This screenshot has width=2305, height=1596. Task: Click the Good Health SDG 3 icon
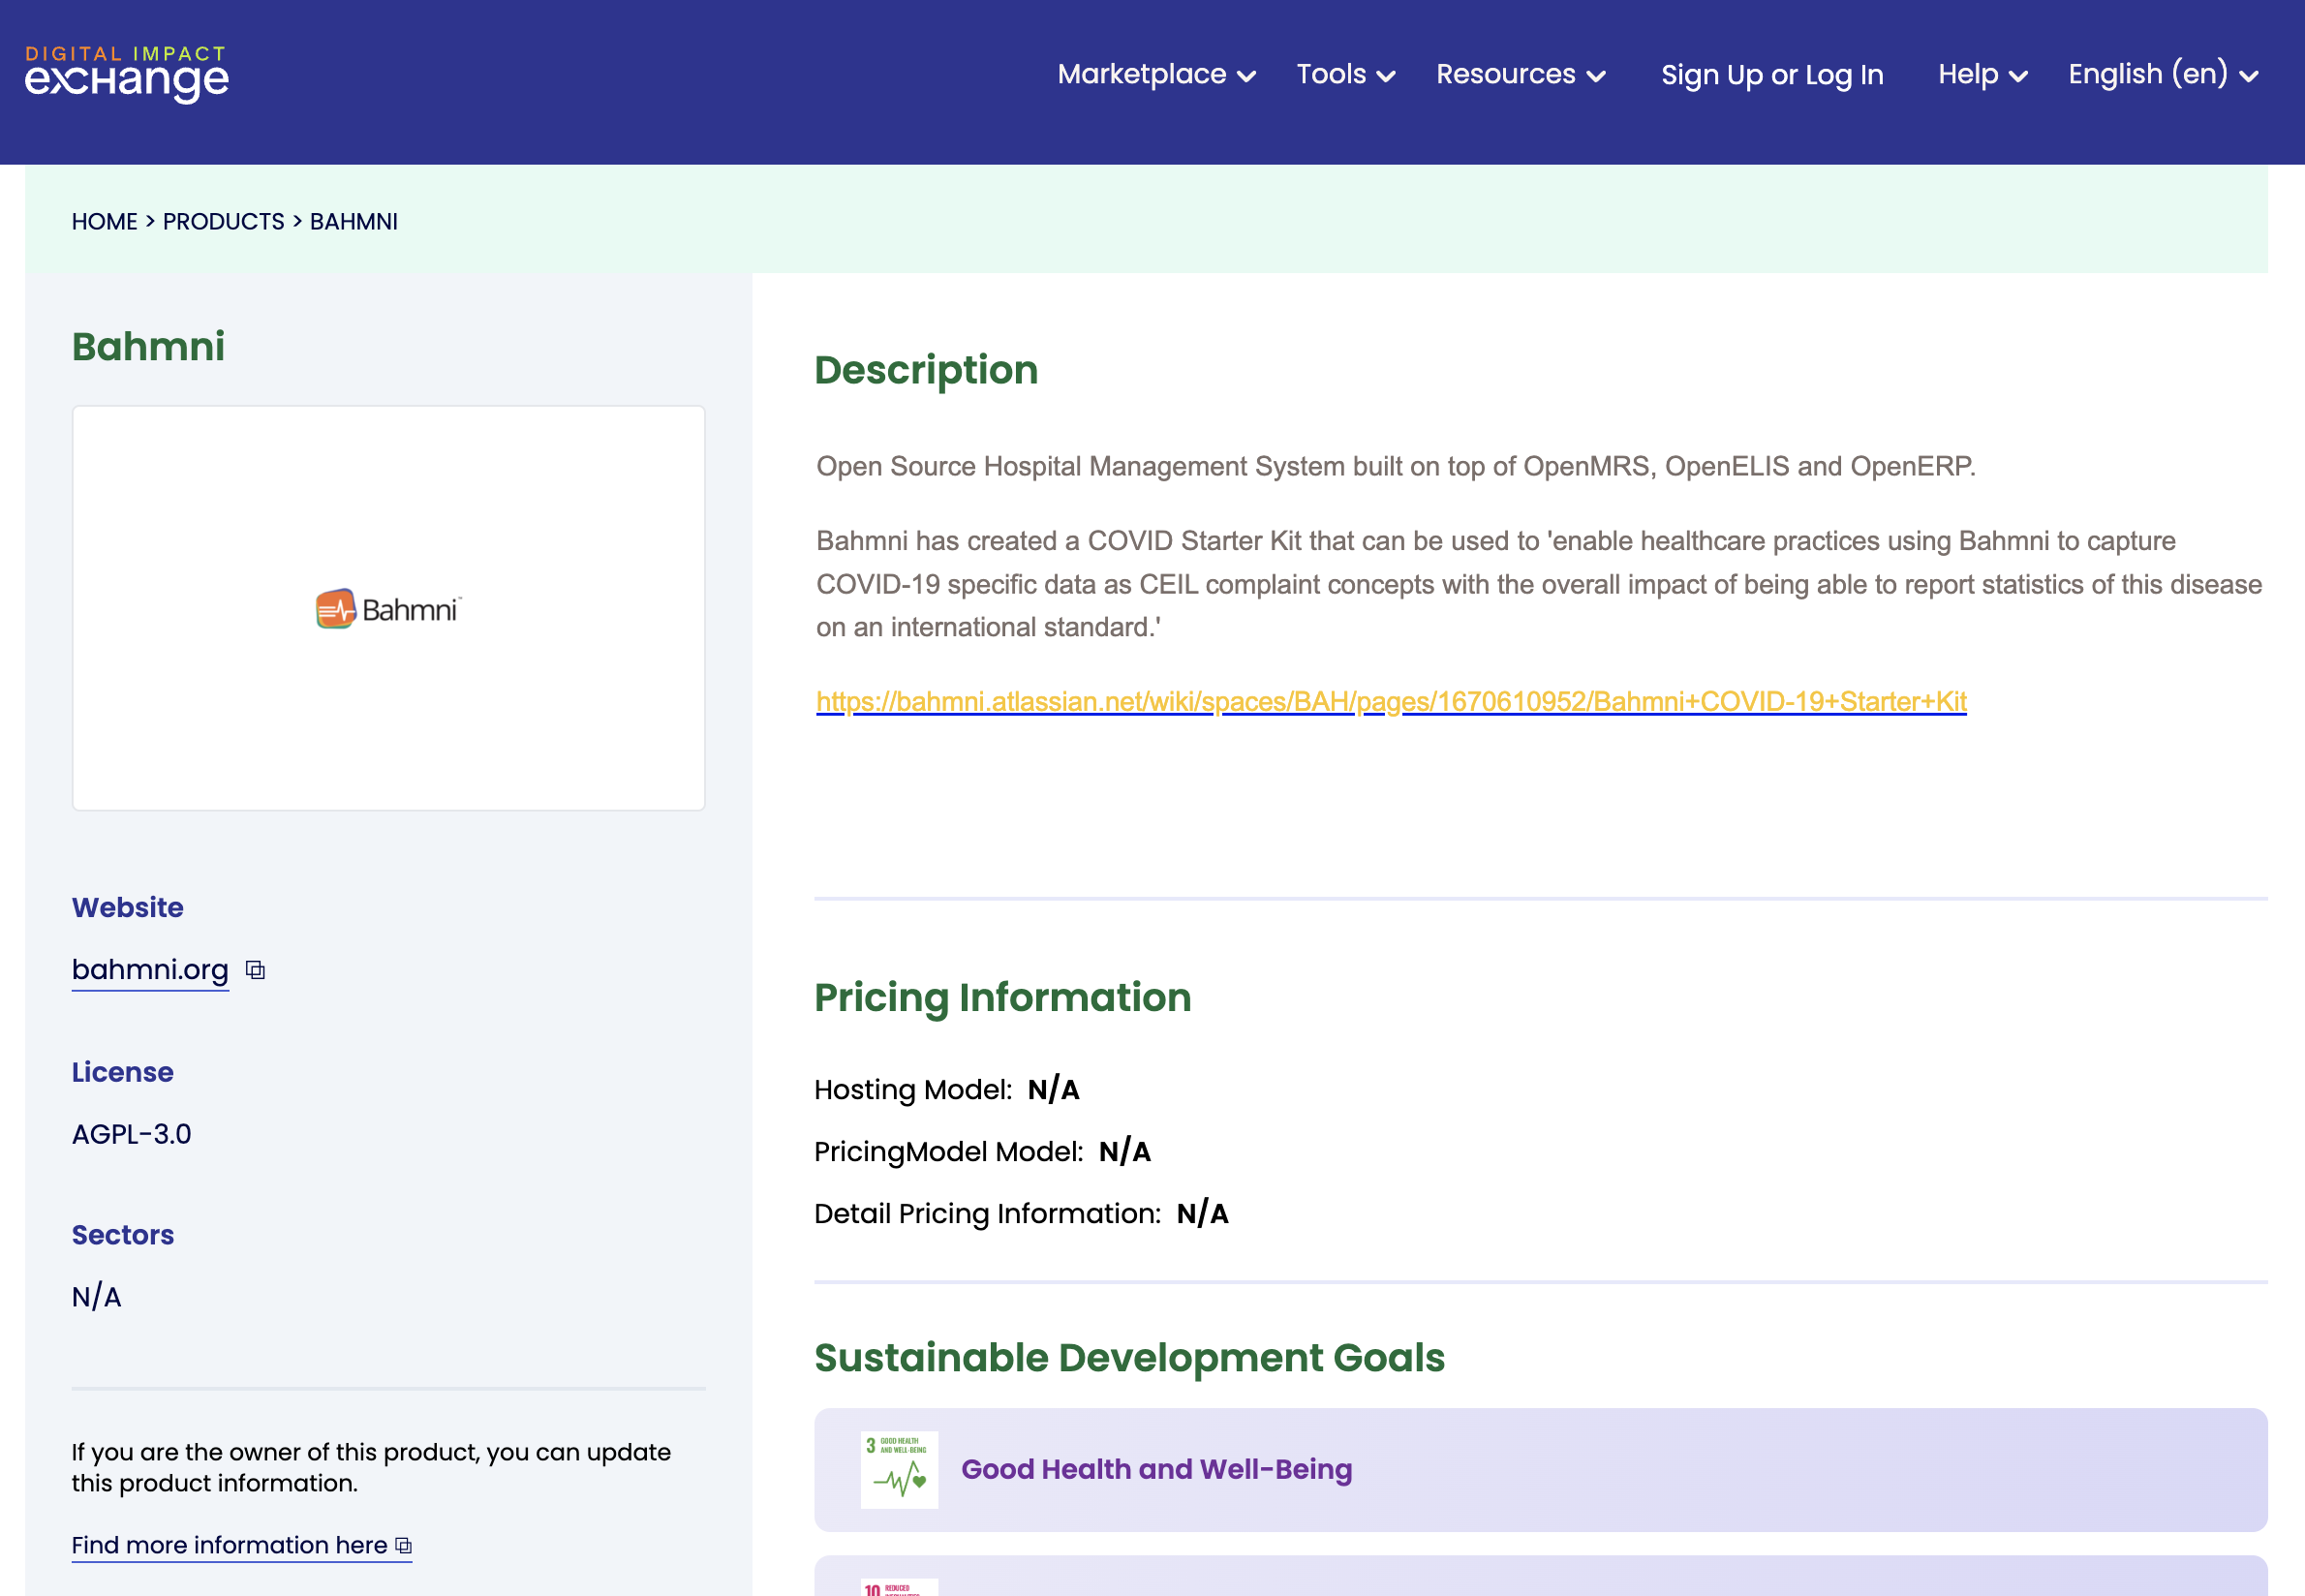tap(899, 1469)
